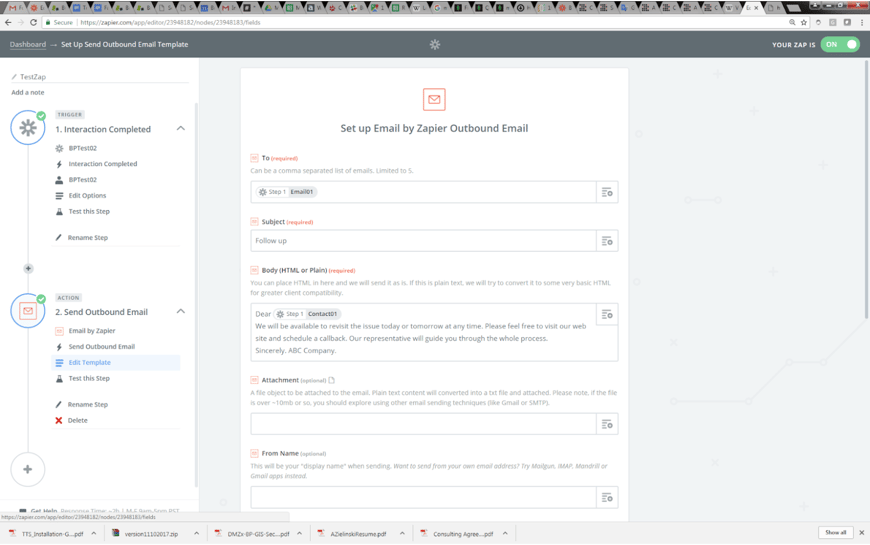
Task: Click the empty Attachment field
Action: point(423,425)
